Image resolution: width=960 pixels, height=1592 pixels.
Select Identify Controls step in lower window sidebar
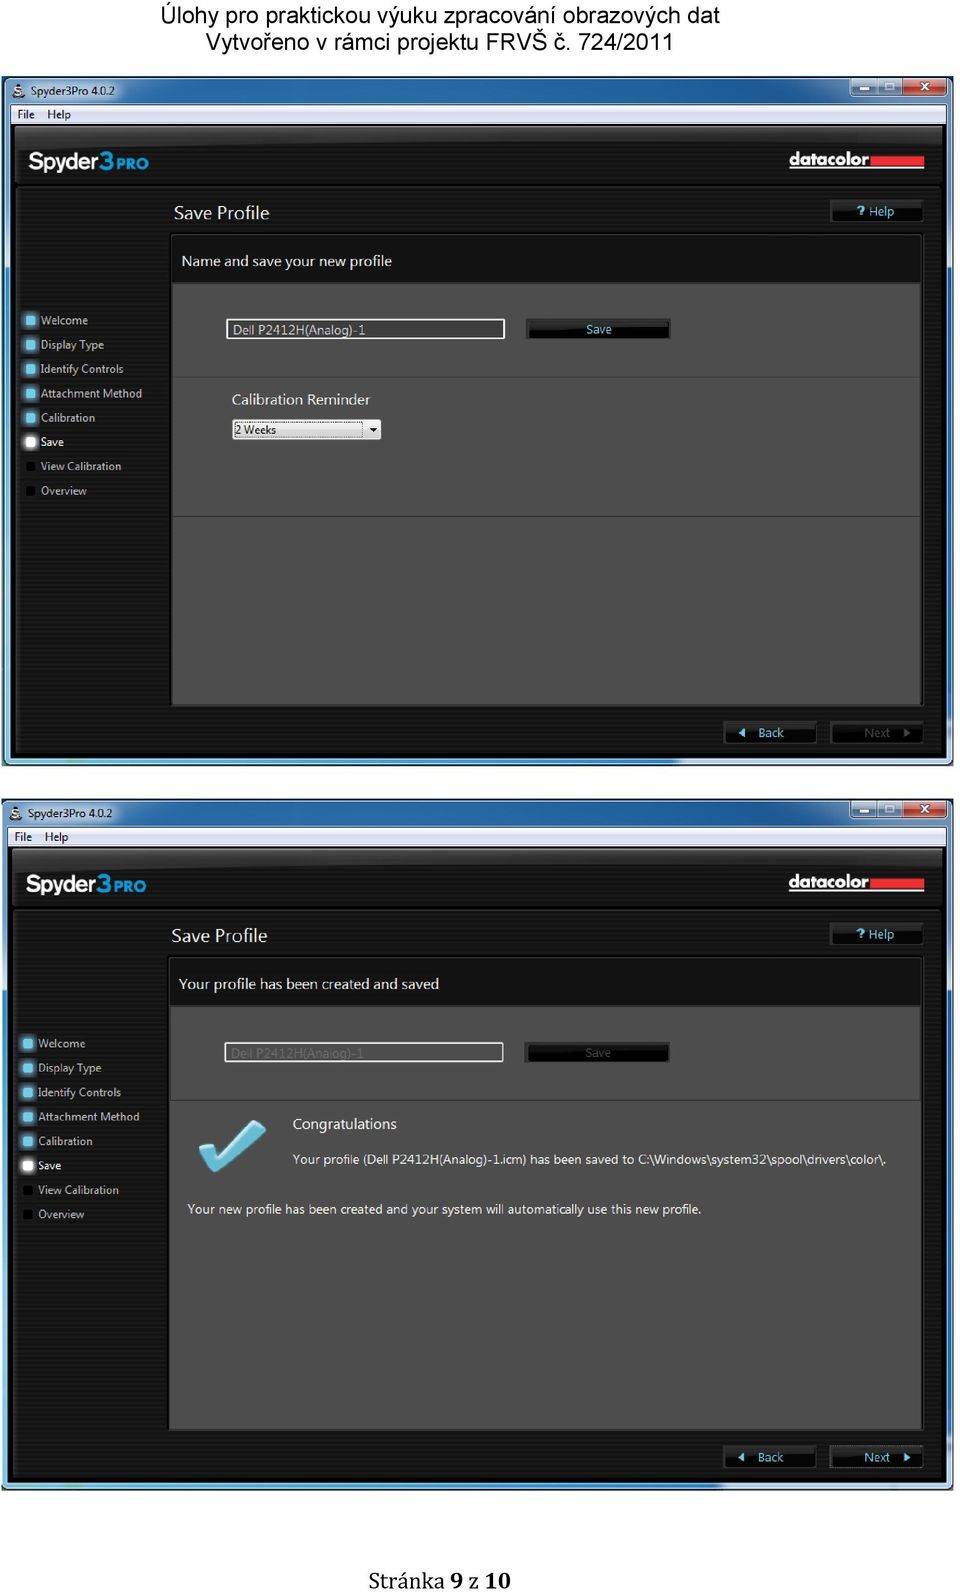tap(72, 1092)
